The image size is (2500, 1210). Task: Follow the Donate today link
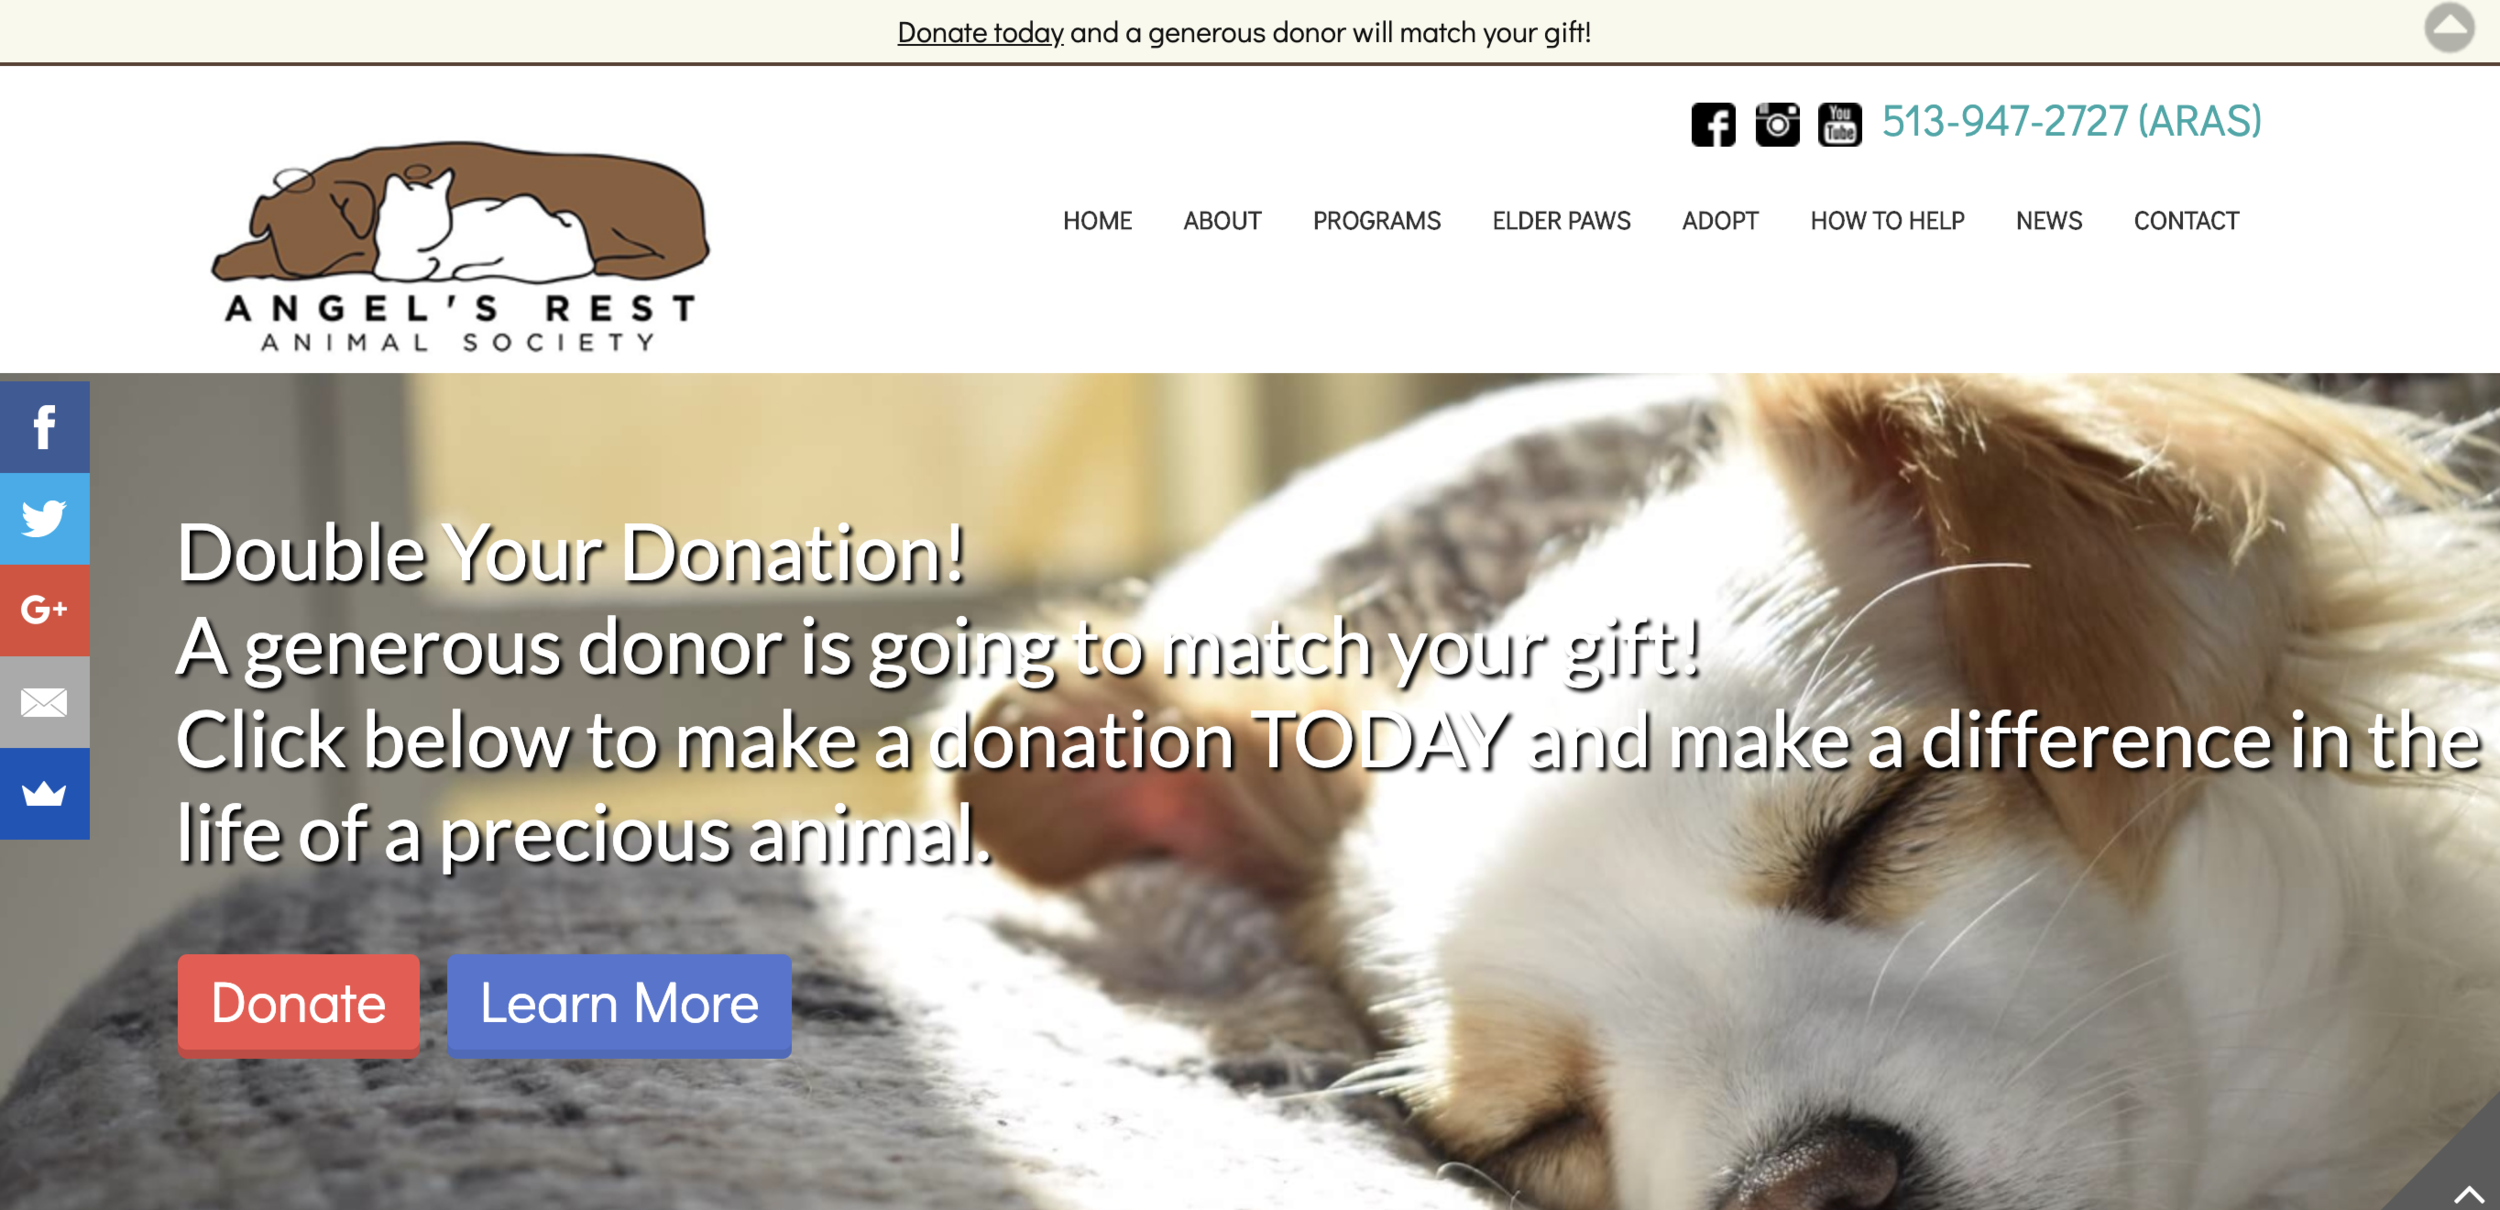click(x=980, y=33)
